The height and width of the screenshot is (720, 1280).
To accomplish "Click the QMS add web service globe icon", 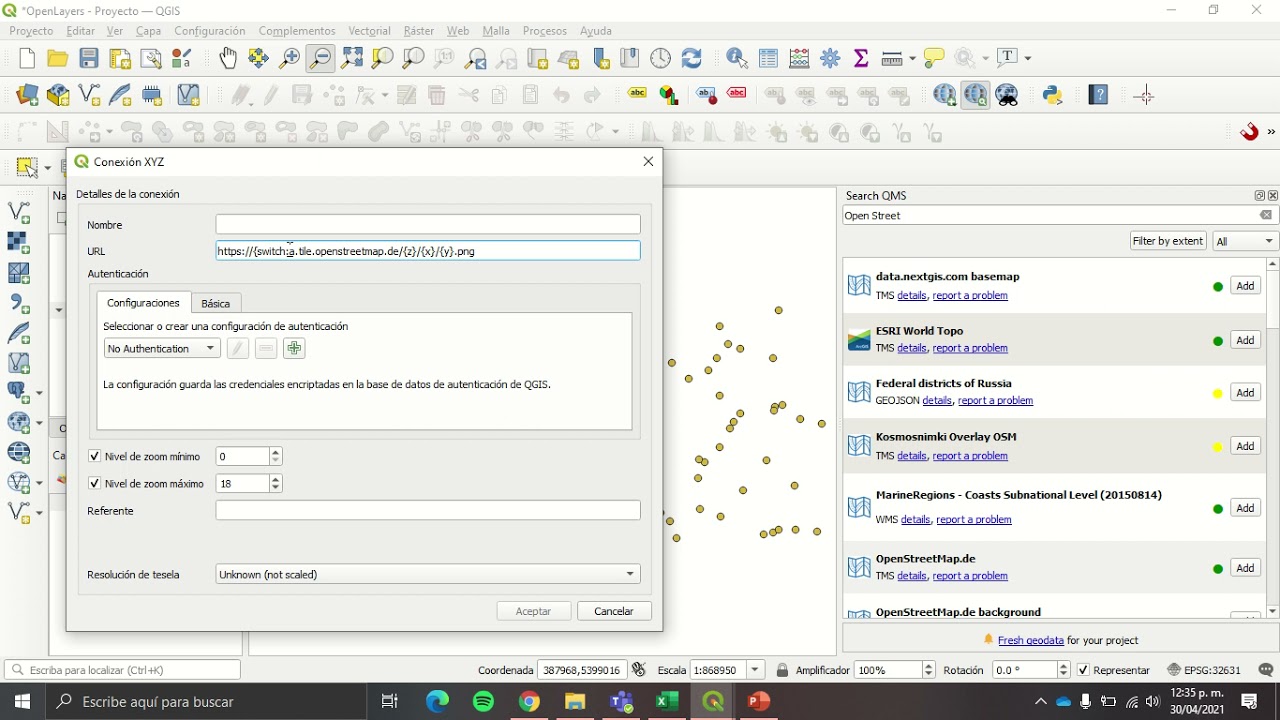I will tap(945, 95).
